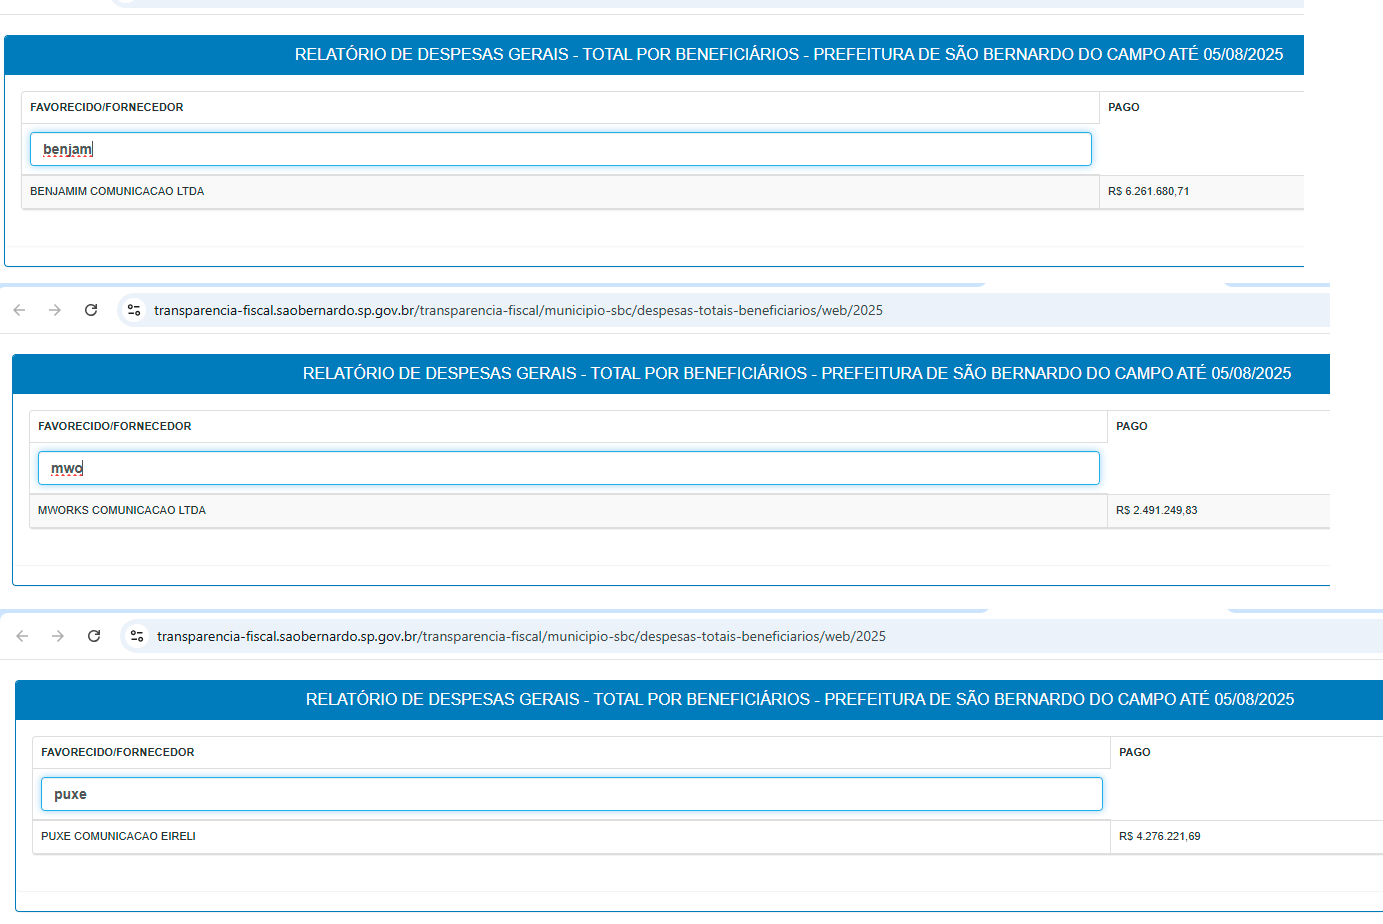Select the MWORKS COMUNICACAO LTDA row
Screen dimensions: 1383x924
[x=122, y=510]
